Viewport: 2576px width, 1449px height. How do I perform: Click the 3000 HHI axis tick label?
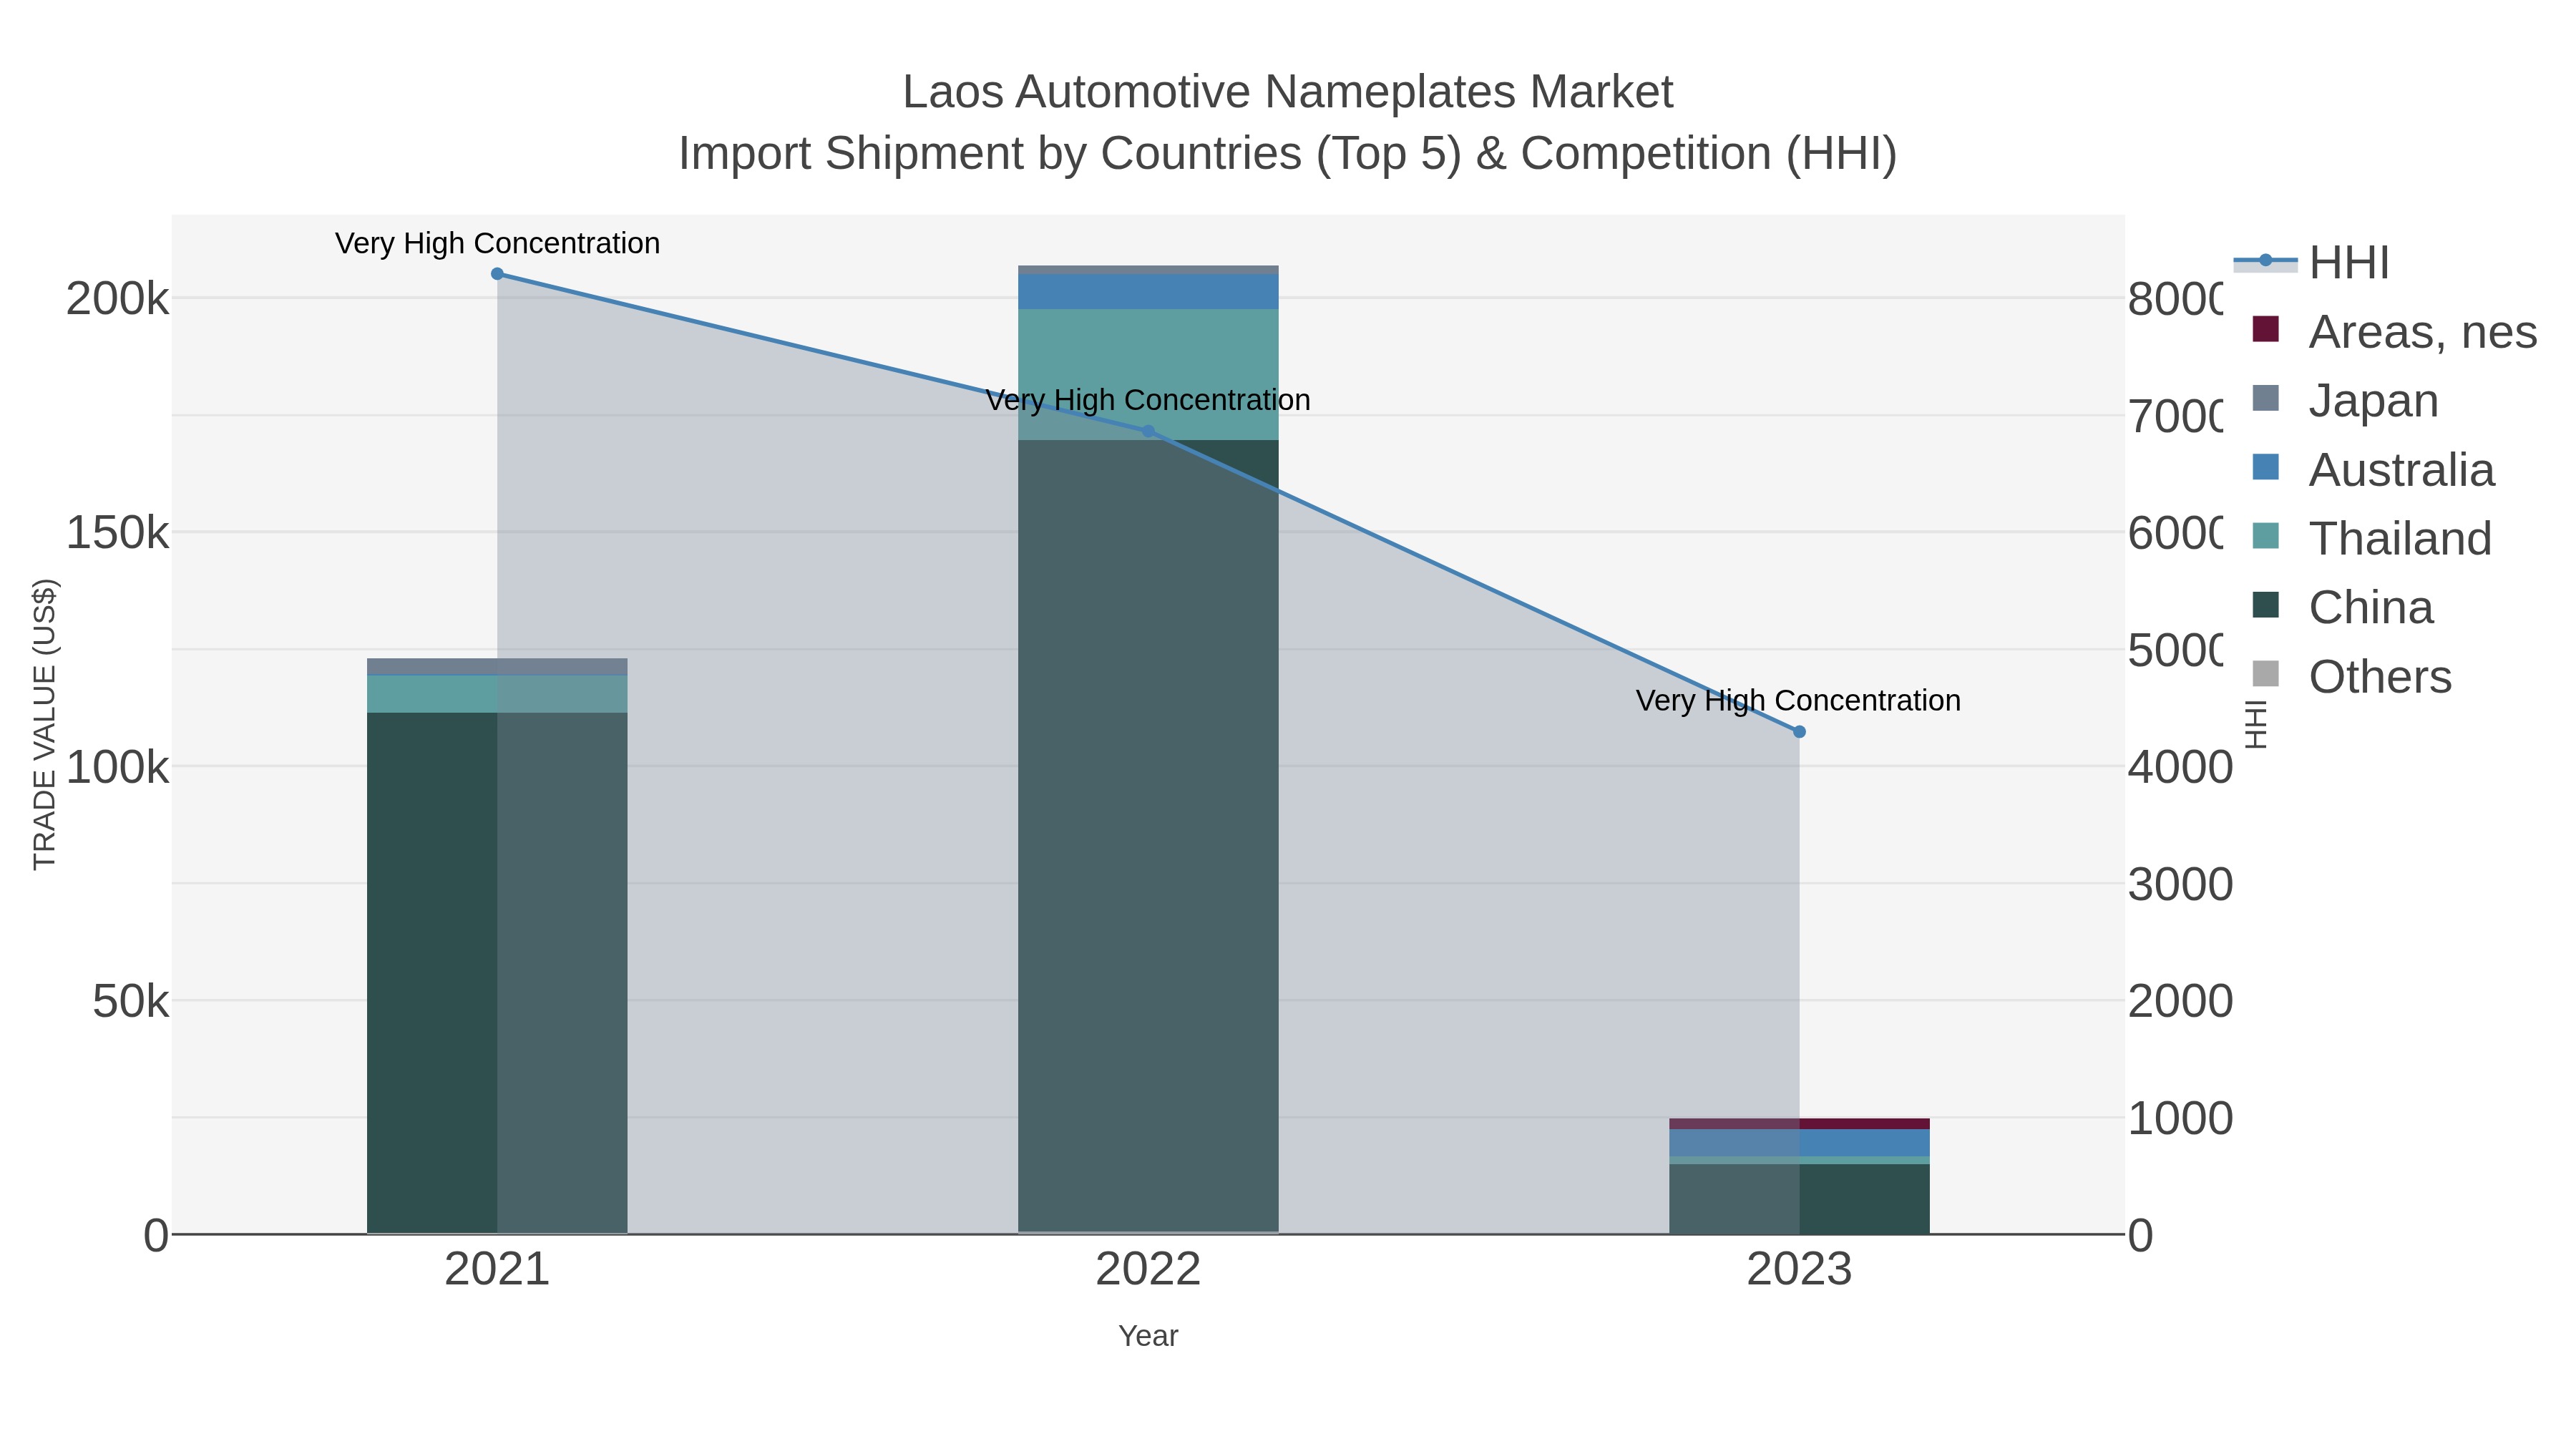pyautogui.click(x=2180, y=884)
